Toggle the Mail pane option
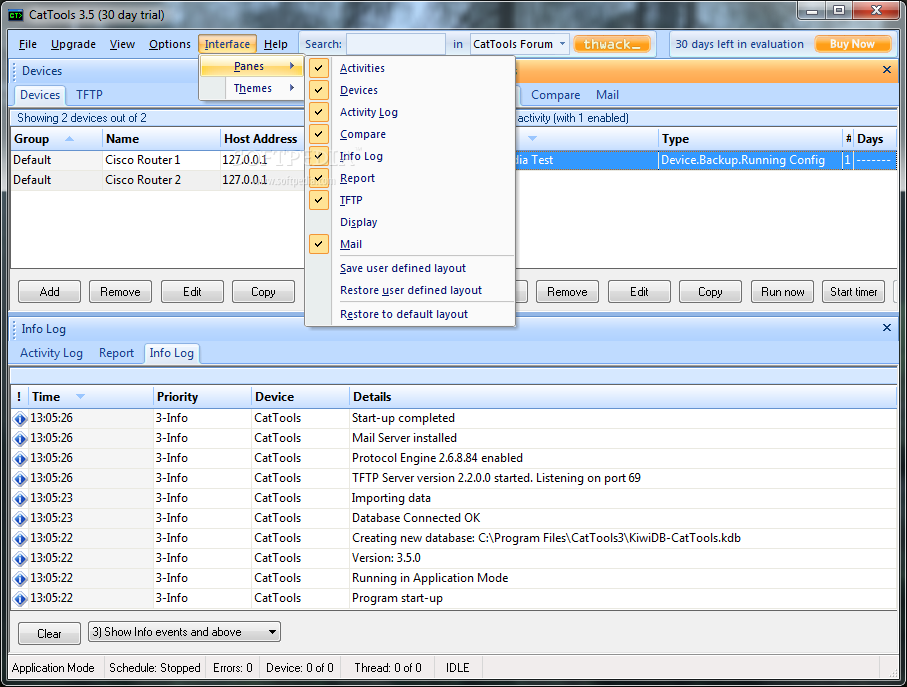Screen dimensions: 907x687 [x=319, y=244]
